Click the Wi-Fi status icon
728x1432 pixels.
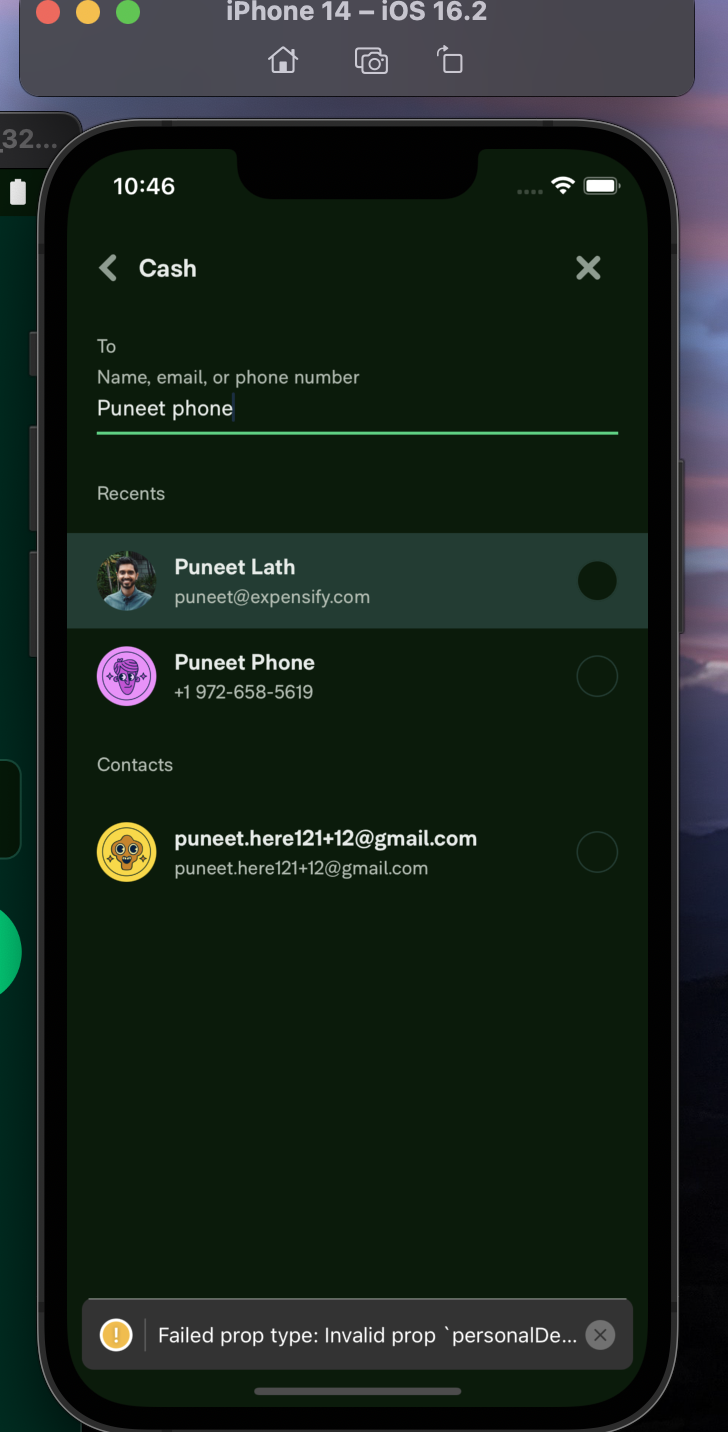[x=563, y=186]
